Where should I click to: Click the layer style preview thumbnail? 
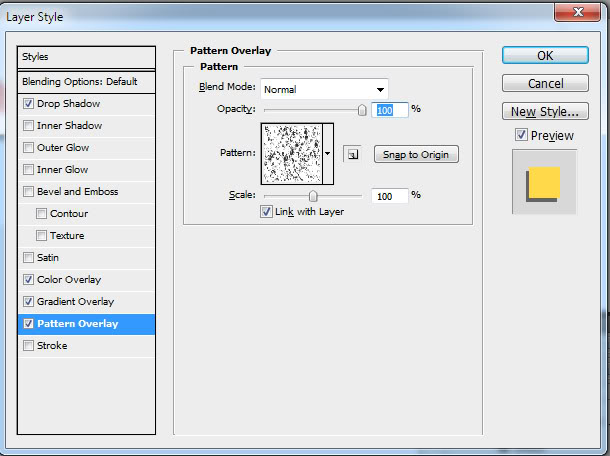coord(545,183)
